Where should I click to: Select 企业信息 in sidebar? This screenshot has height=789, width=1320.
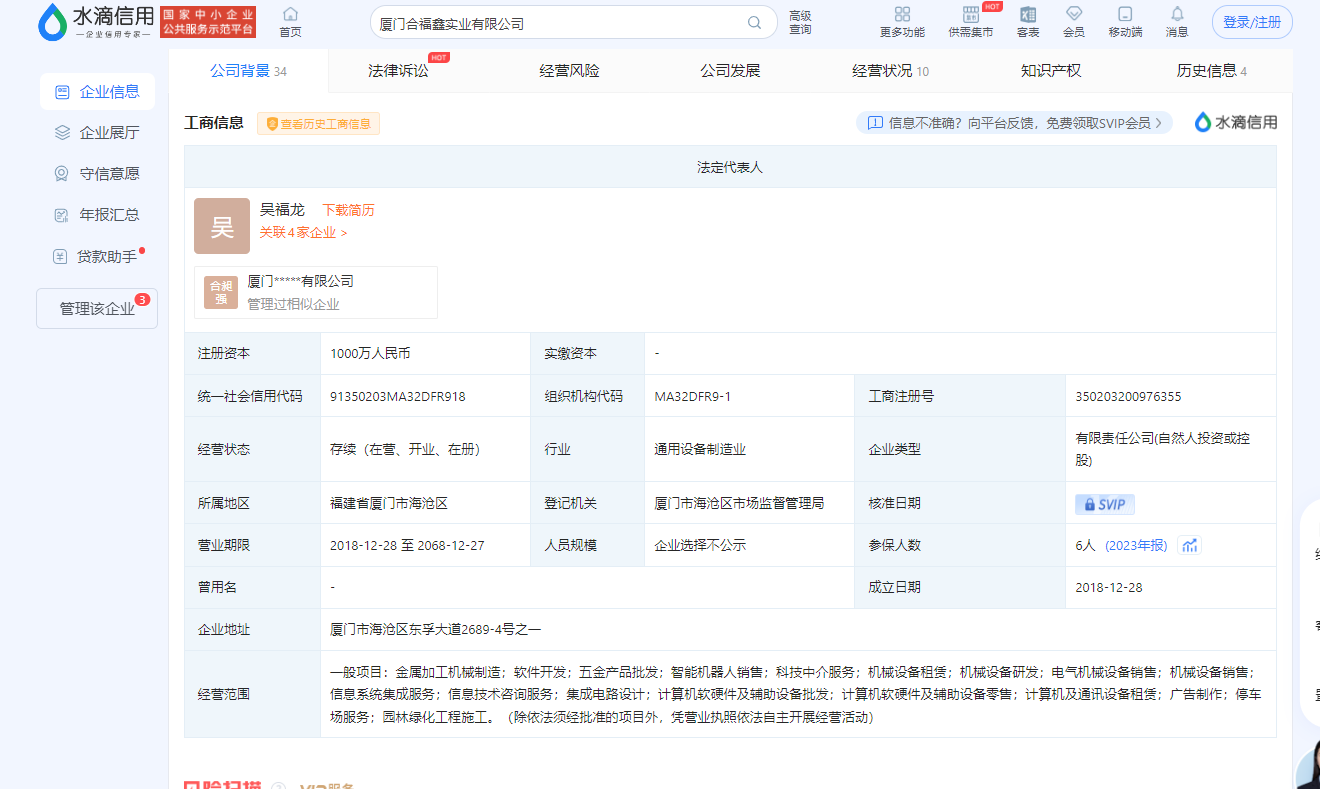coord(97,92)
